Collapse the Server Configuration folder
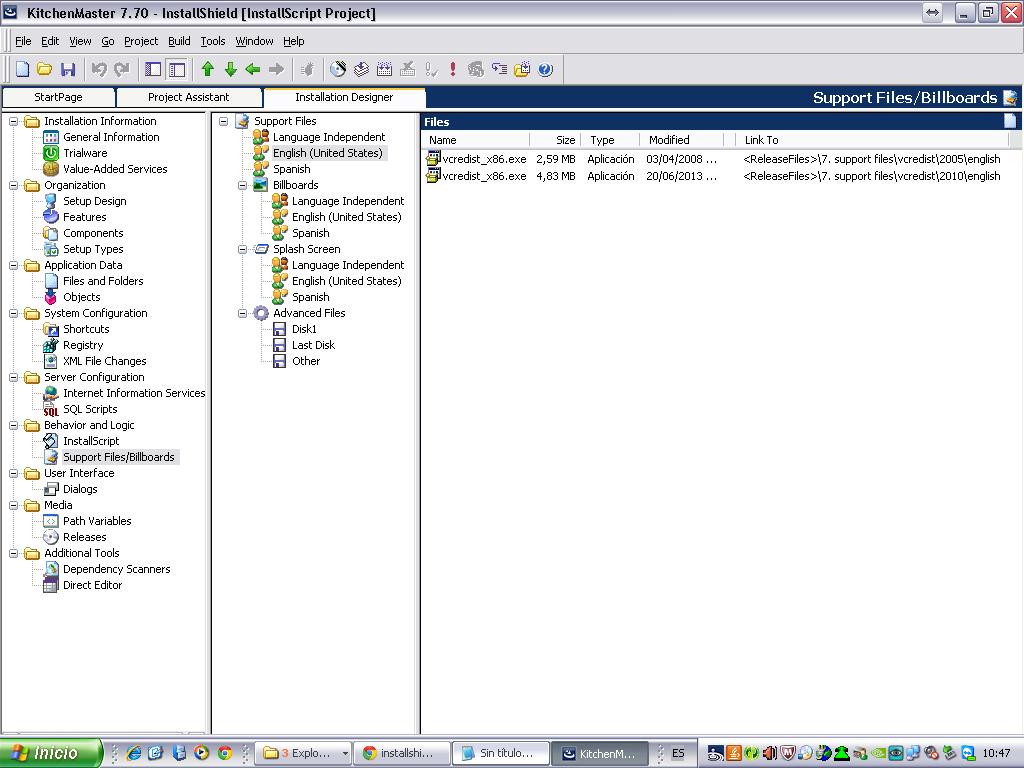Image resolution: width=1024 pixels, height=768 pixels. click(x=13, y=377)
